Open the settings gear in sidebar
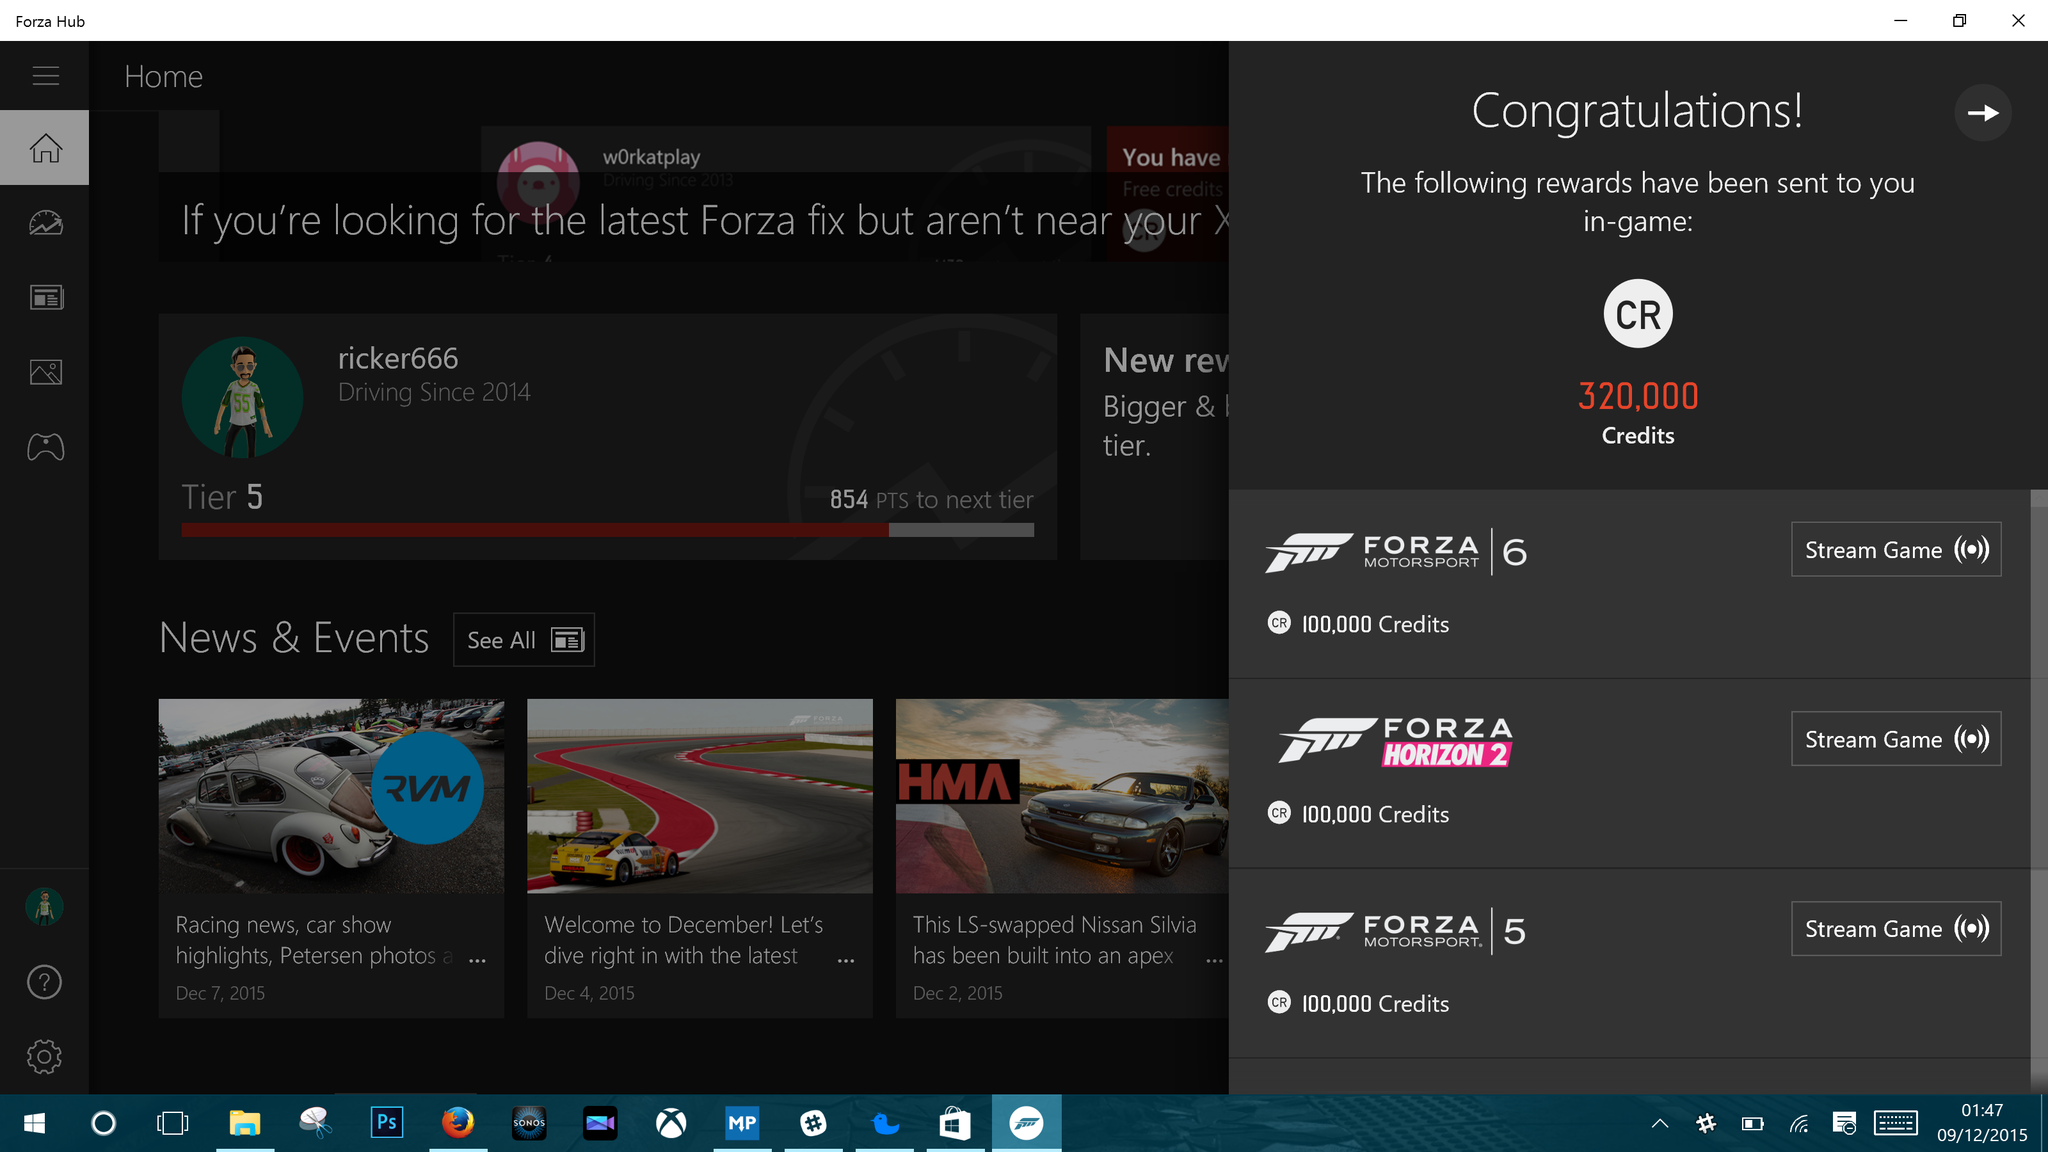The image size is (2048, 1152). click(44, 1057)
